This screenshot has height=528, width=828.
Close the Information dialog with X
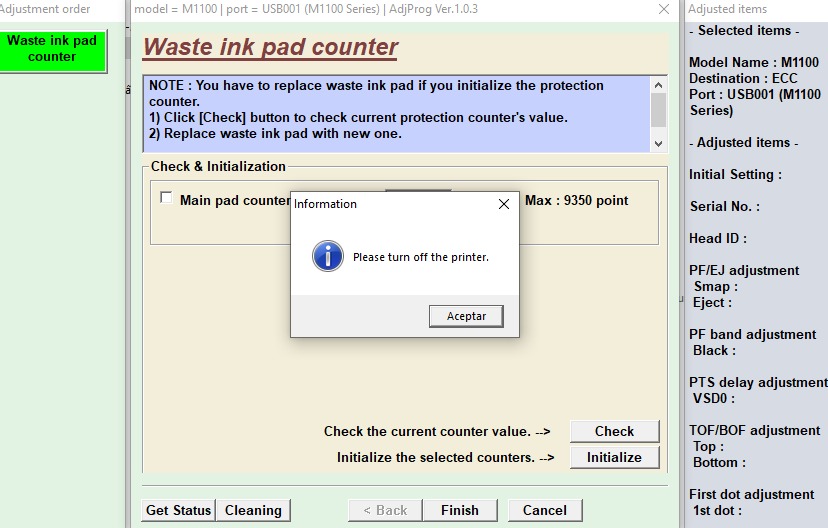click(504, 204)
